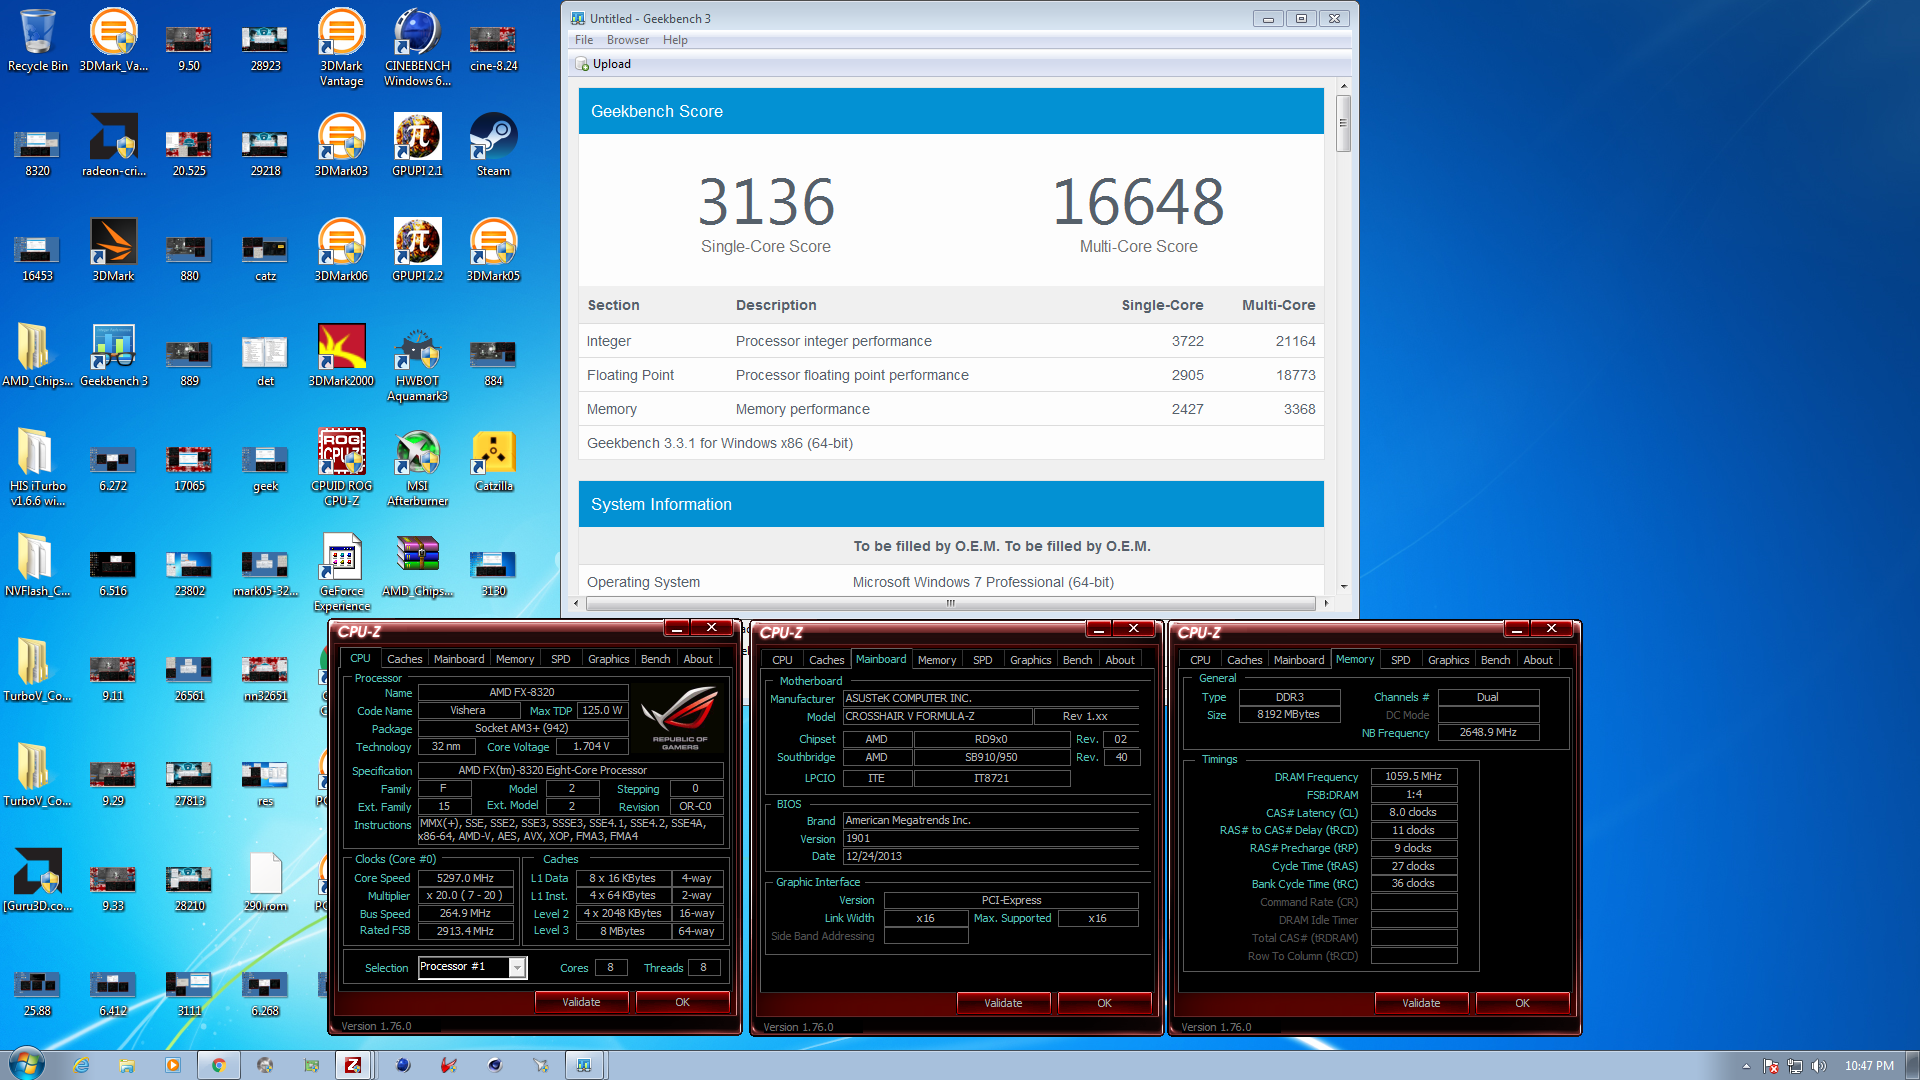
Task: Click the Upload button in Geekbench
Action: (x=603, y=64)
